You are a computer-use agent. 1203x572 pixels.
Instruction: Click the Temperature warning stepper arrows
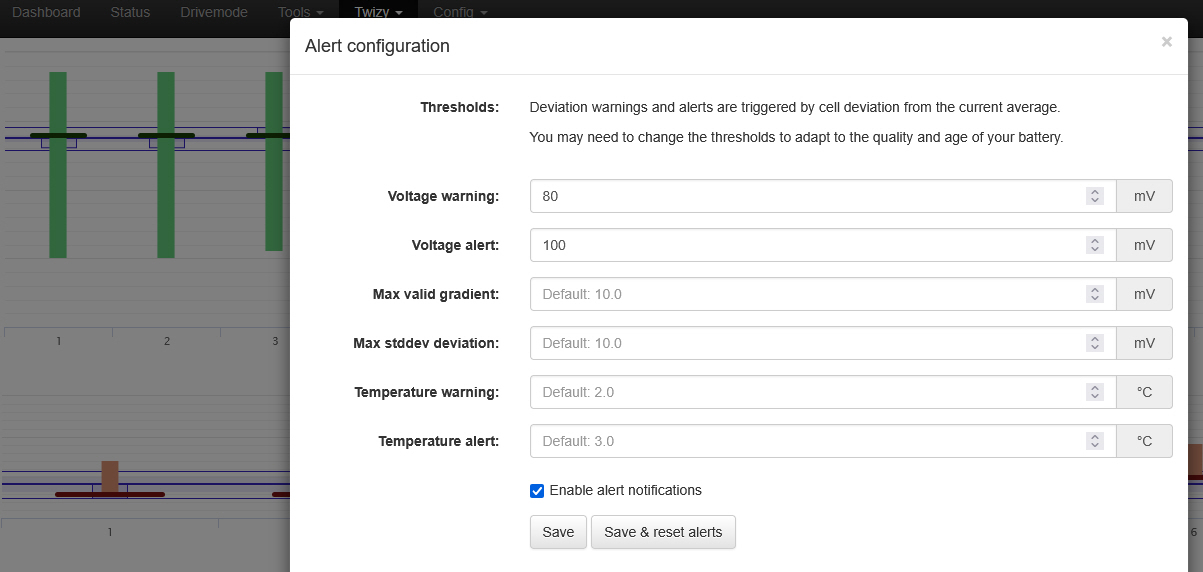(x=1095, y=392)
